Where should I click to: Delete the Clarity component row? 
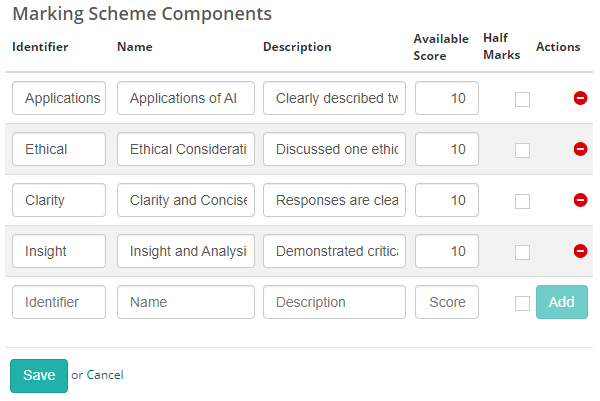(580, 200)
